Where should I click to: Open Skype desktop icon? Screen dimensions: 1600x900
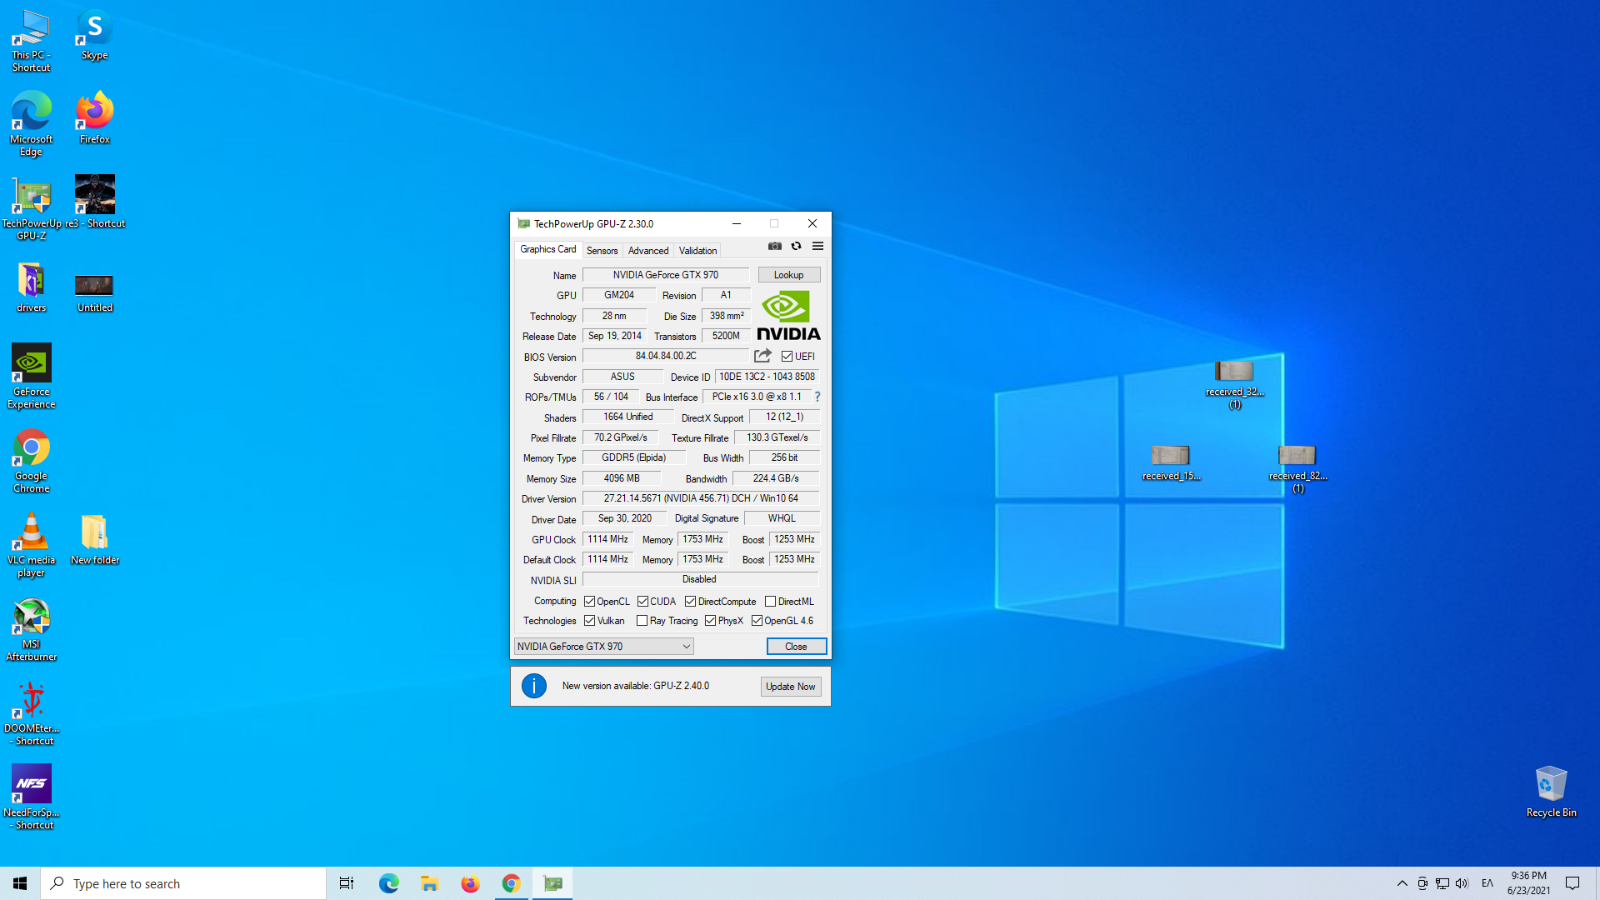point(95,35)
